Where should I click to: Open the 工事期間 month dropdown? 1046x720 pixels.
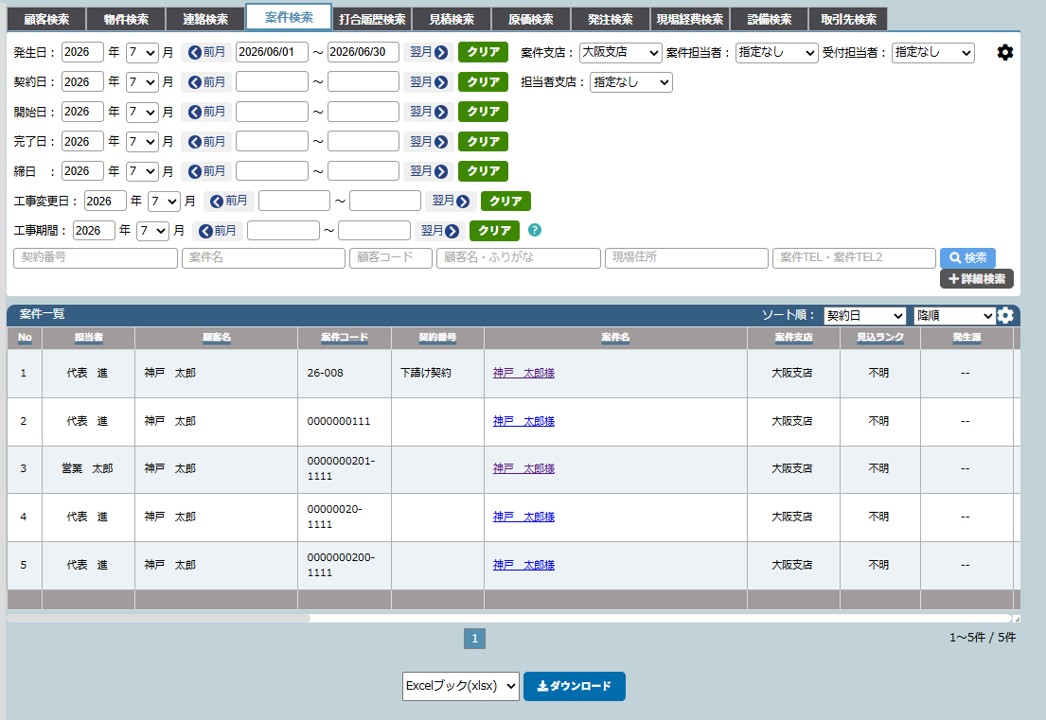point(153,230)
